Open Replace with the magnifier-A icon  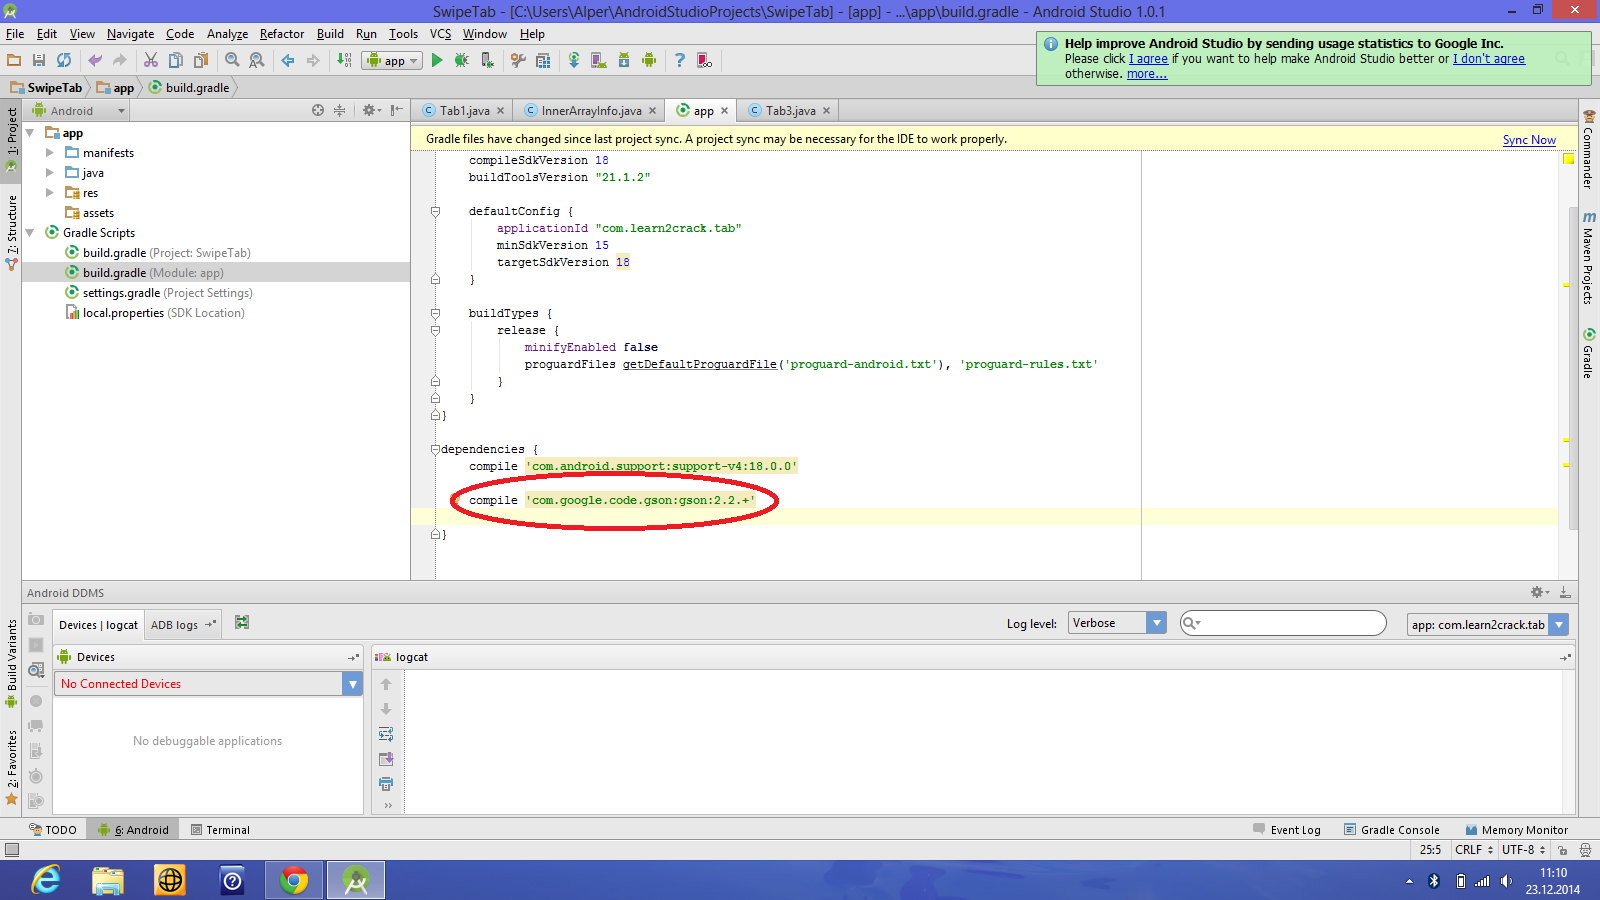[x=257, y=60]
